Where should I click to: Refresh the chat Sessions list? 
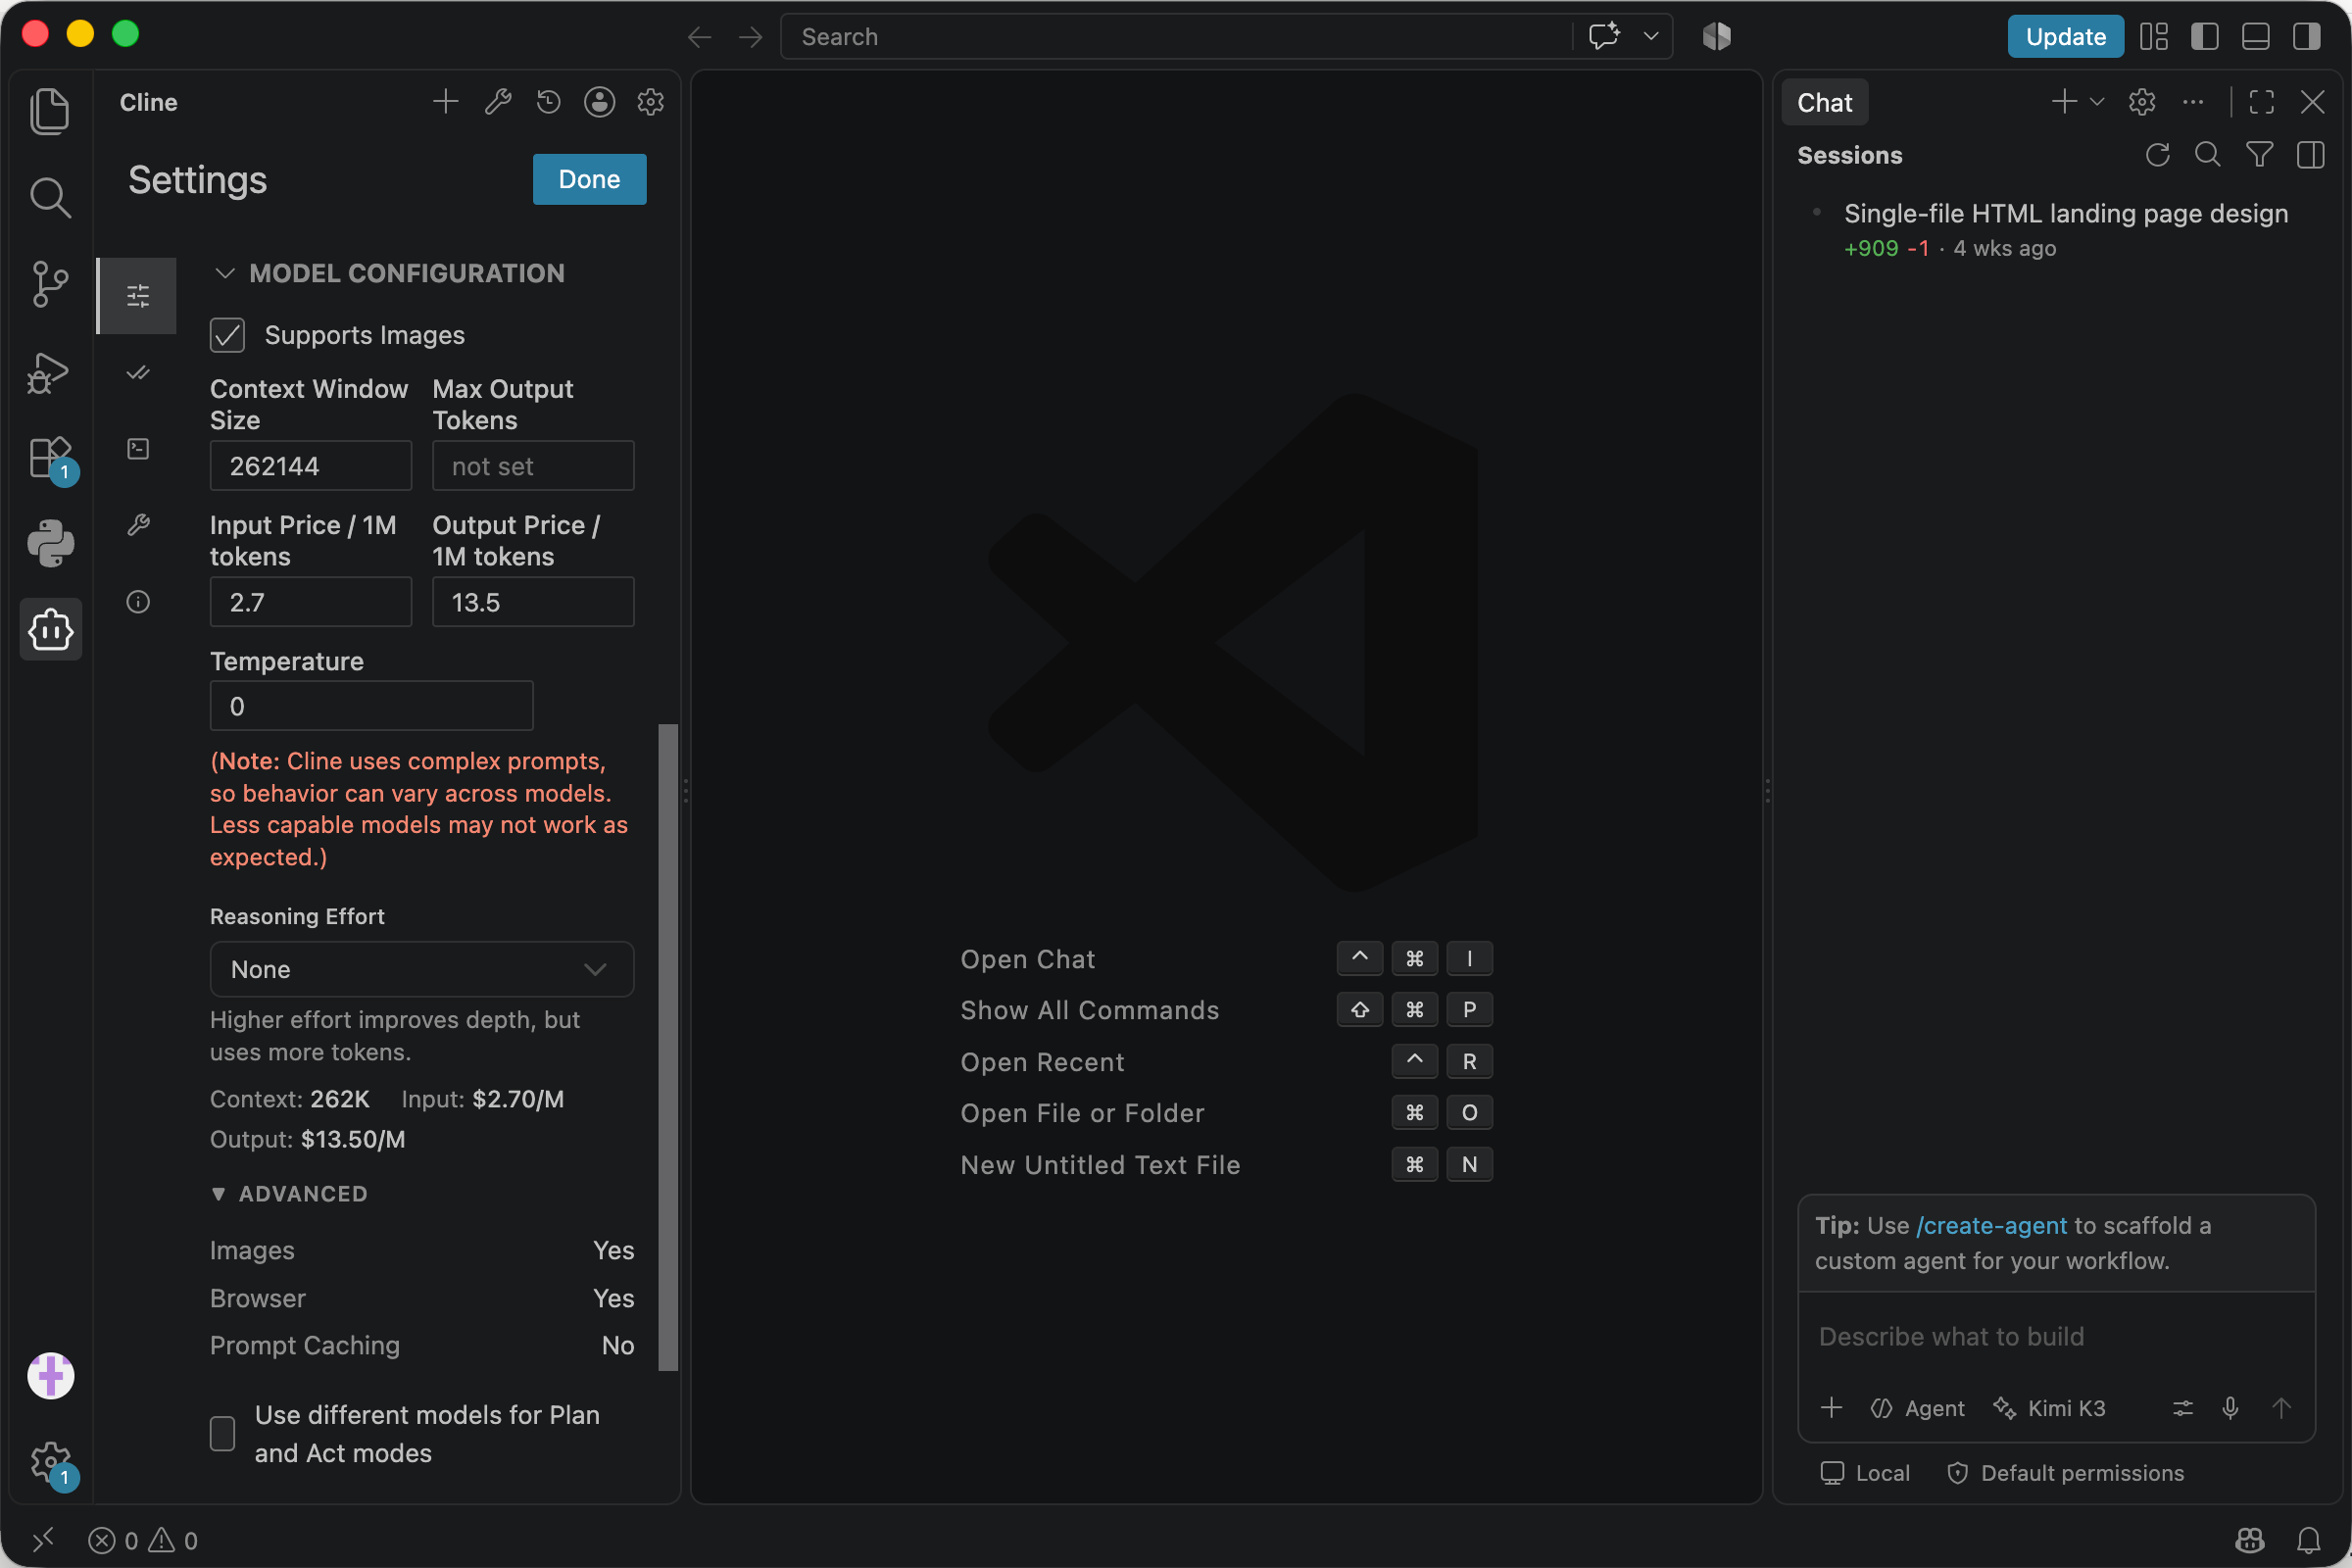point(2157,155)
